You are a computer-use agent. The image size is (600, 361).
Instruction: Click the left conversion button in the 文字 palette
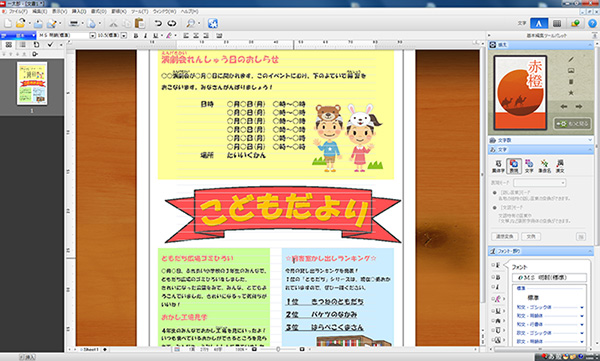click(504, 237)
